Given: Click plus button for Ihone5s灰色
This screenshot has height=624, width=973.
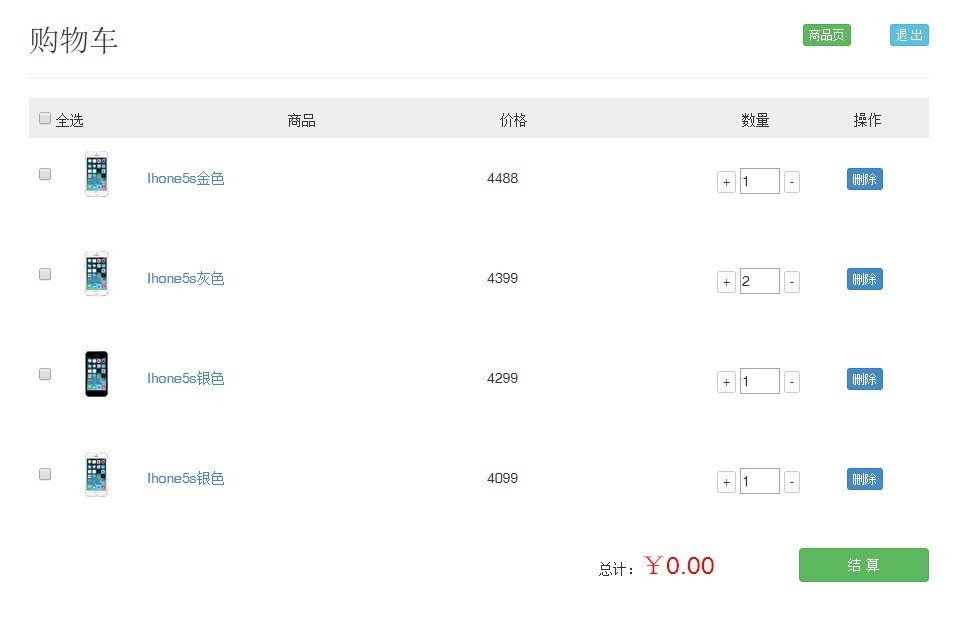Looking at the screenshot, I should click(x=726, y=282).
